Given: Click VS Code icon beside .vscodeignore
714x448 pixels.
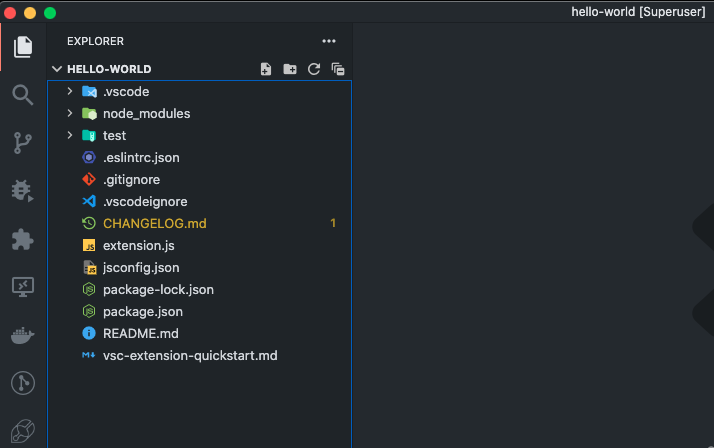Looking at the screenshot, I should coord(89,201).
